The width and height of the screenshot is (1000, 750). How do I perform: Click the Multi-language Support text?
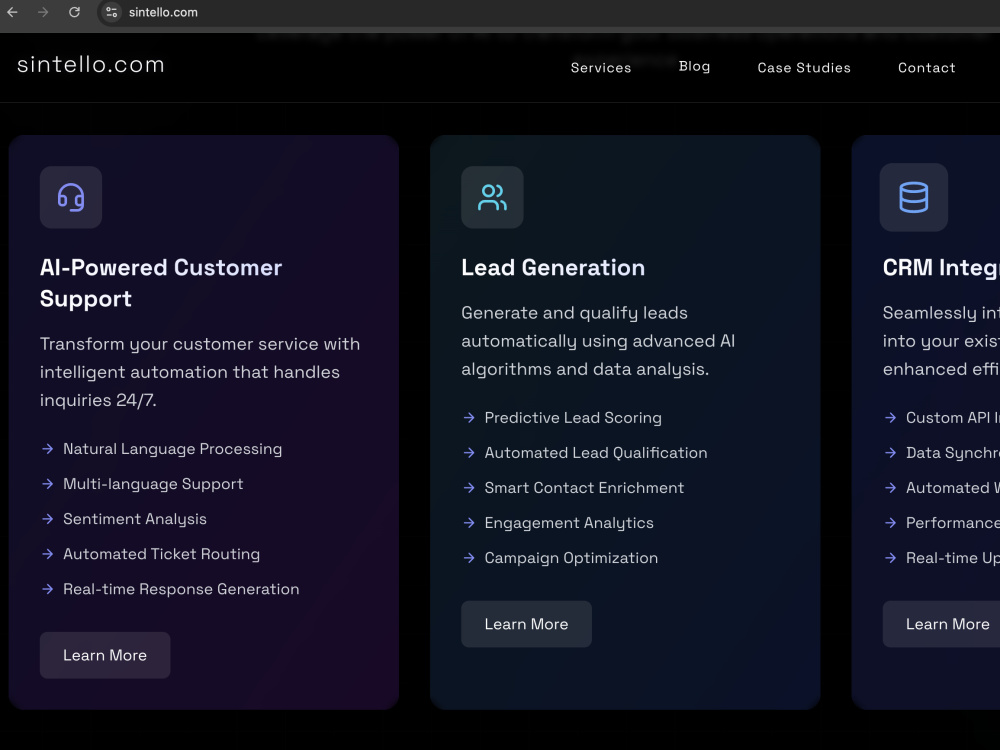[x=153, y=484]
